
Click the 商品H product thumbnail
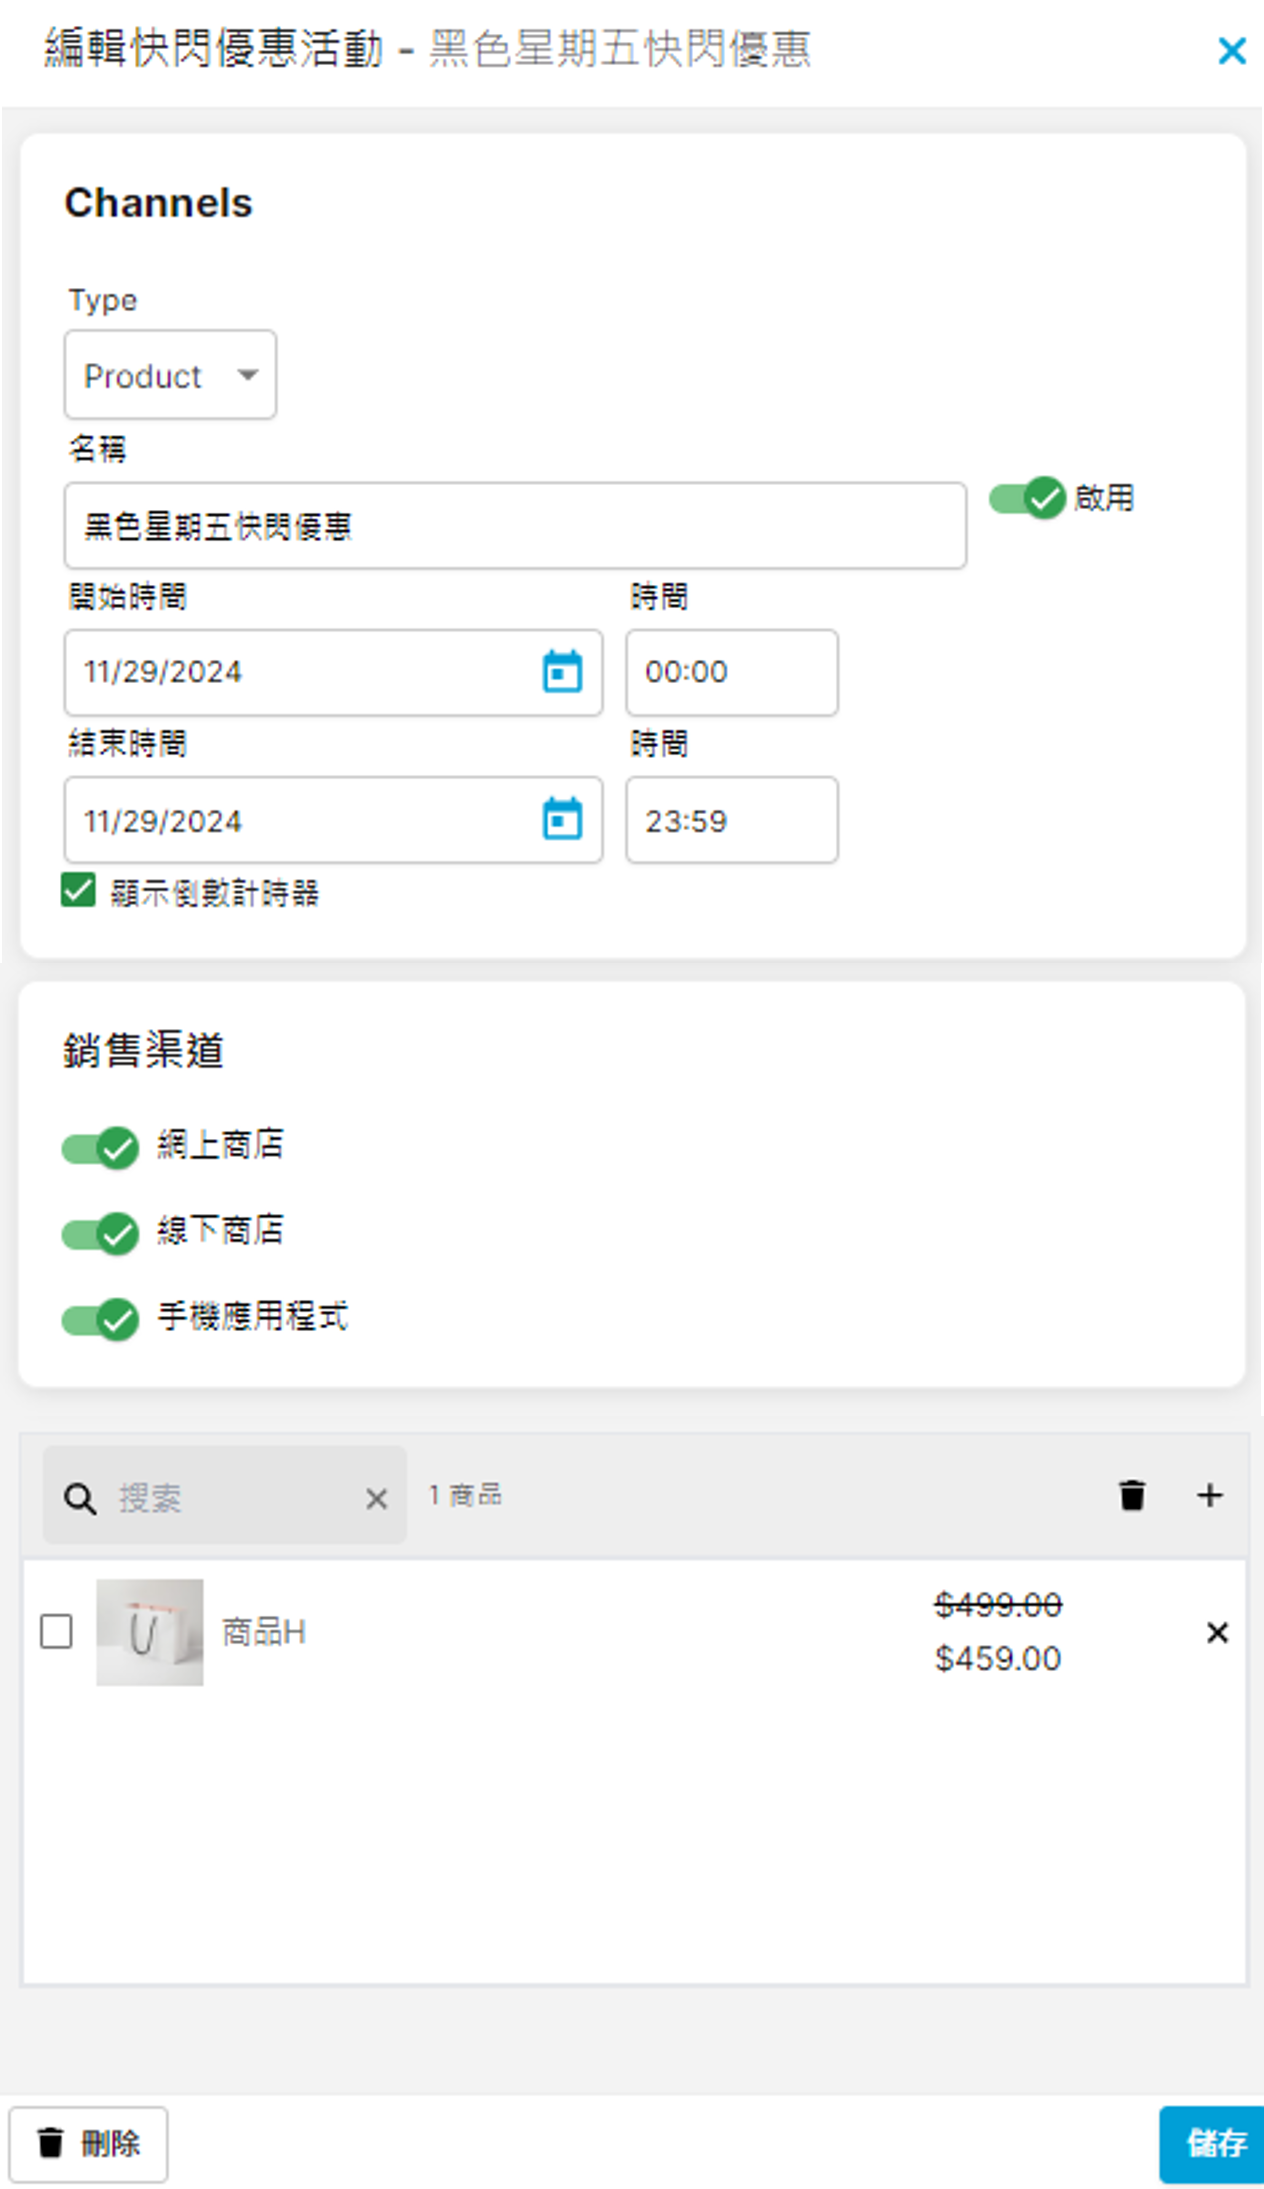150,1632
